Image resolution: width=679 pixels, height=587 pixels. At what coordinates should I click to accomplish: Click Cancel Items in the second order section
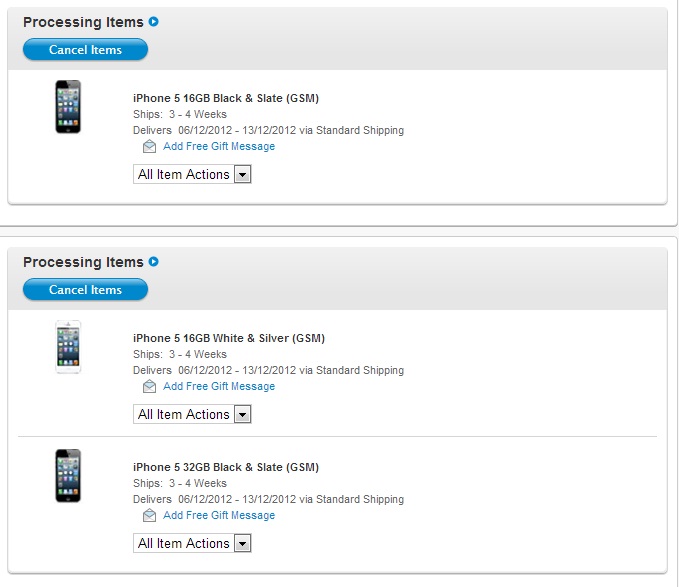[85, 289]
